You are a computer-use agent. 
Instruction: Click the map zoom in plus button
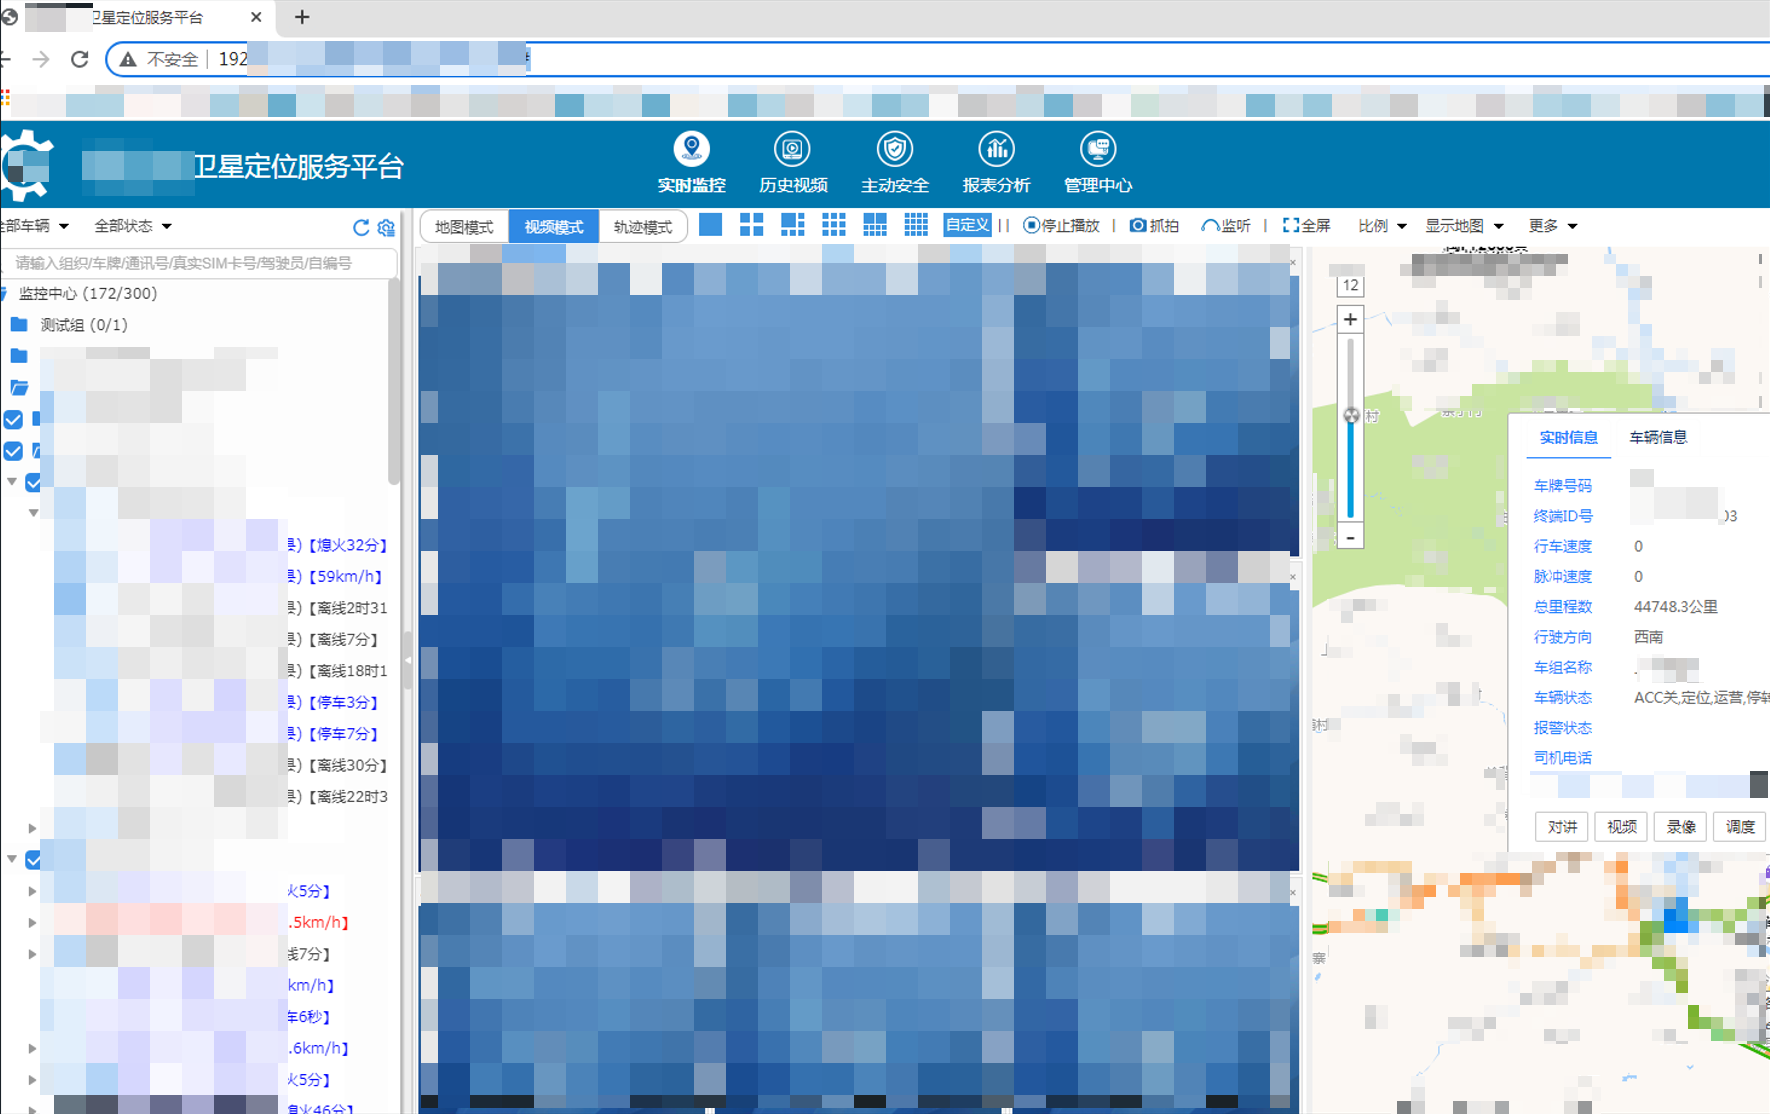pyautogui.click(x=1350, y=320)
